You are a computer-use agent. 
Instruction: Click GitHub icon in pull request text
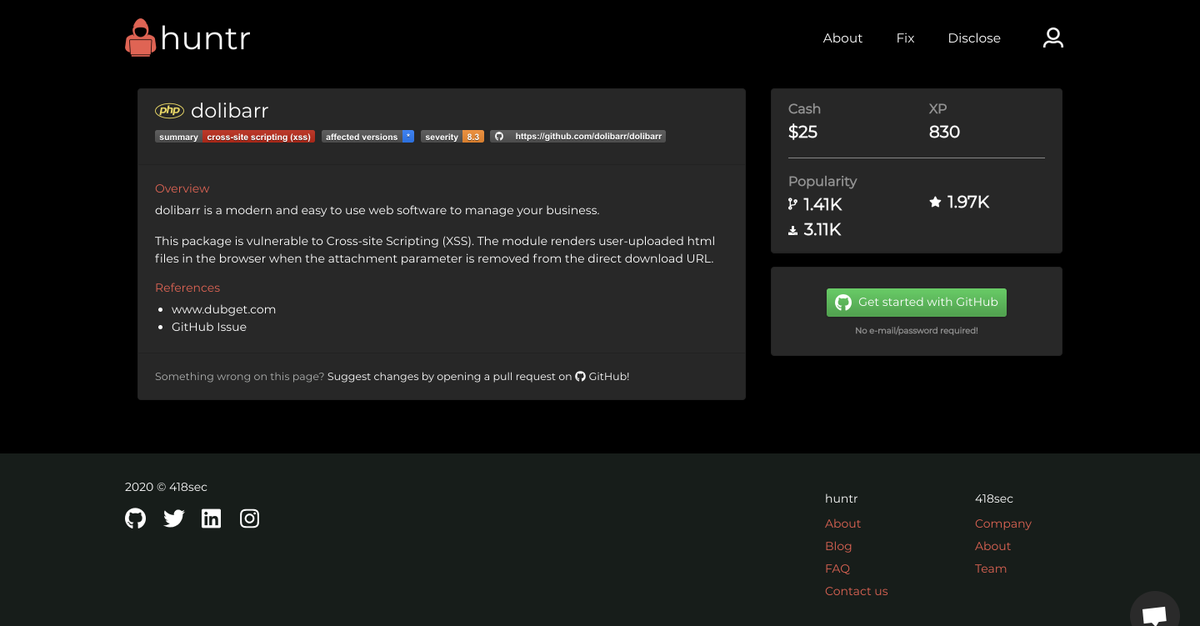click(x=580, y=377)
